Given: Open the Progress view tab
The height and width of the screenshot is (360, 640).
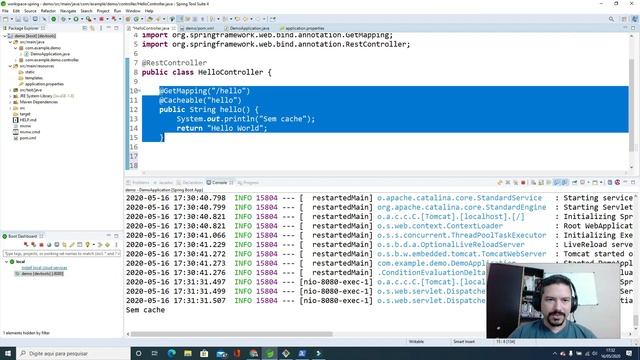Looking at the screenshot, I should point(248,182).
